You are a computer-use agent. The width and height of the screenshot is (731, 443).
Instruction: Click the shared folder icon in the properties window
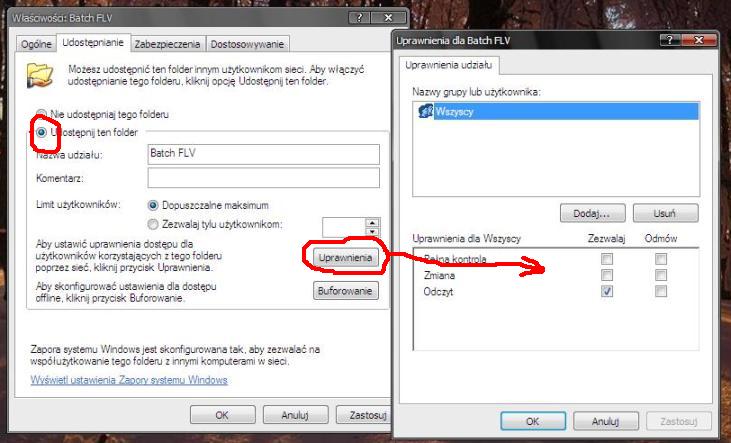[40, 75]
